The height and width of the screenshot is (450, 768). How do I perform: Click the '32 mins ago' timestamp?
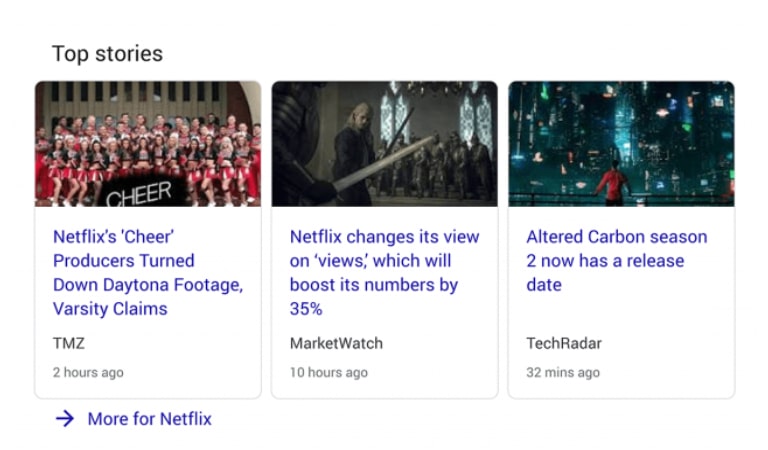(x=563, y=373)
